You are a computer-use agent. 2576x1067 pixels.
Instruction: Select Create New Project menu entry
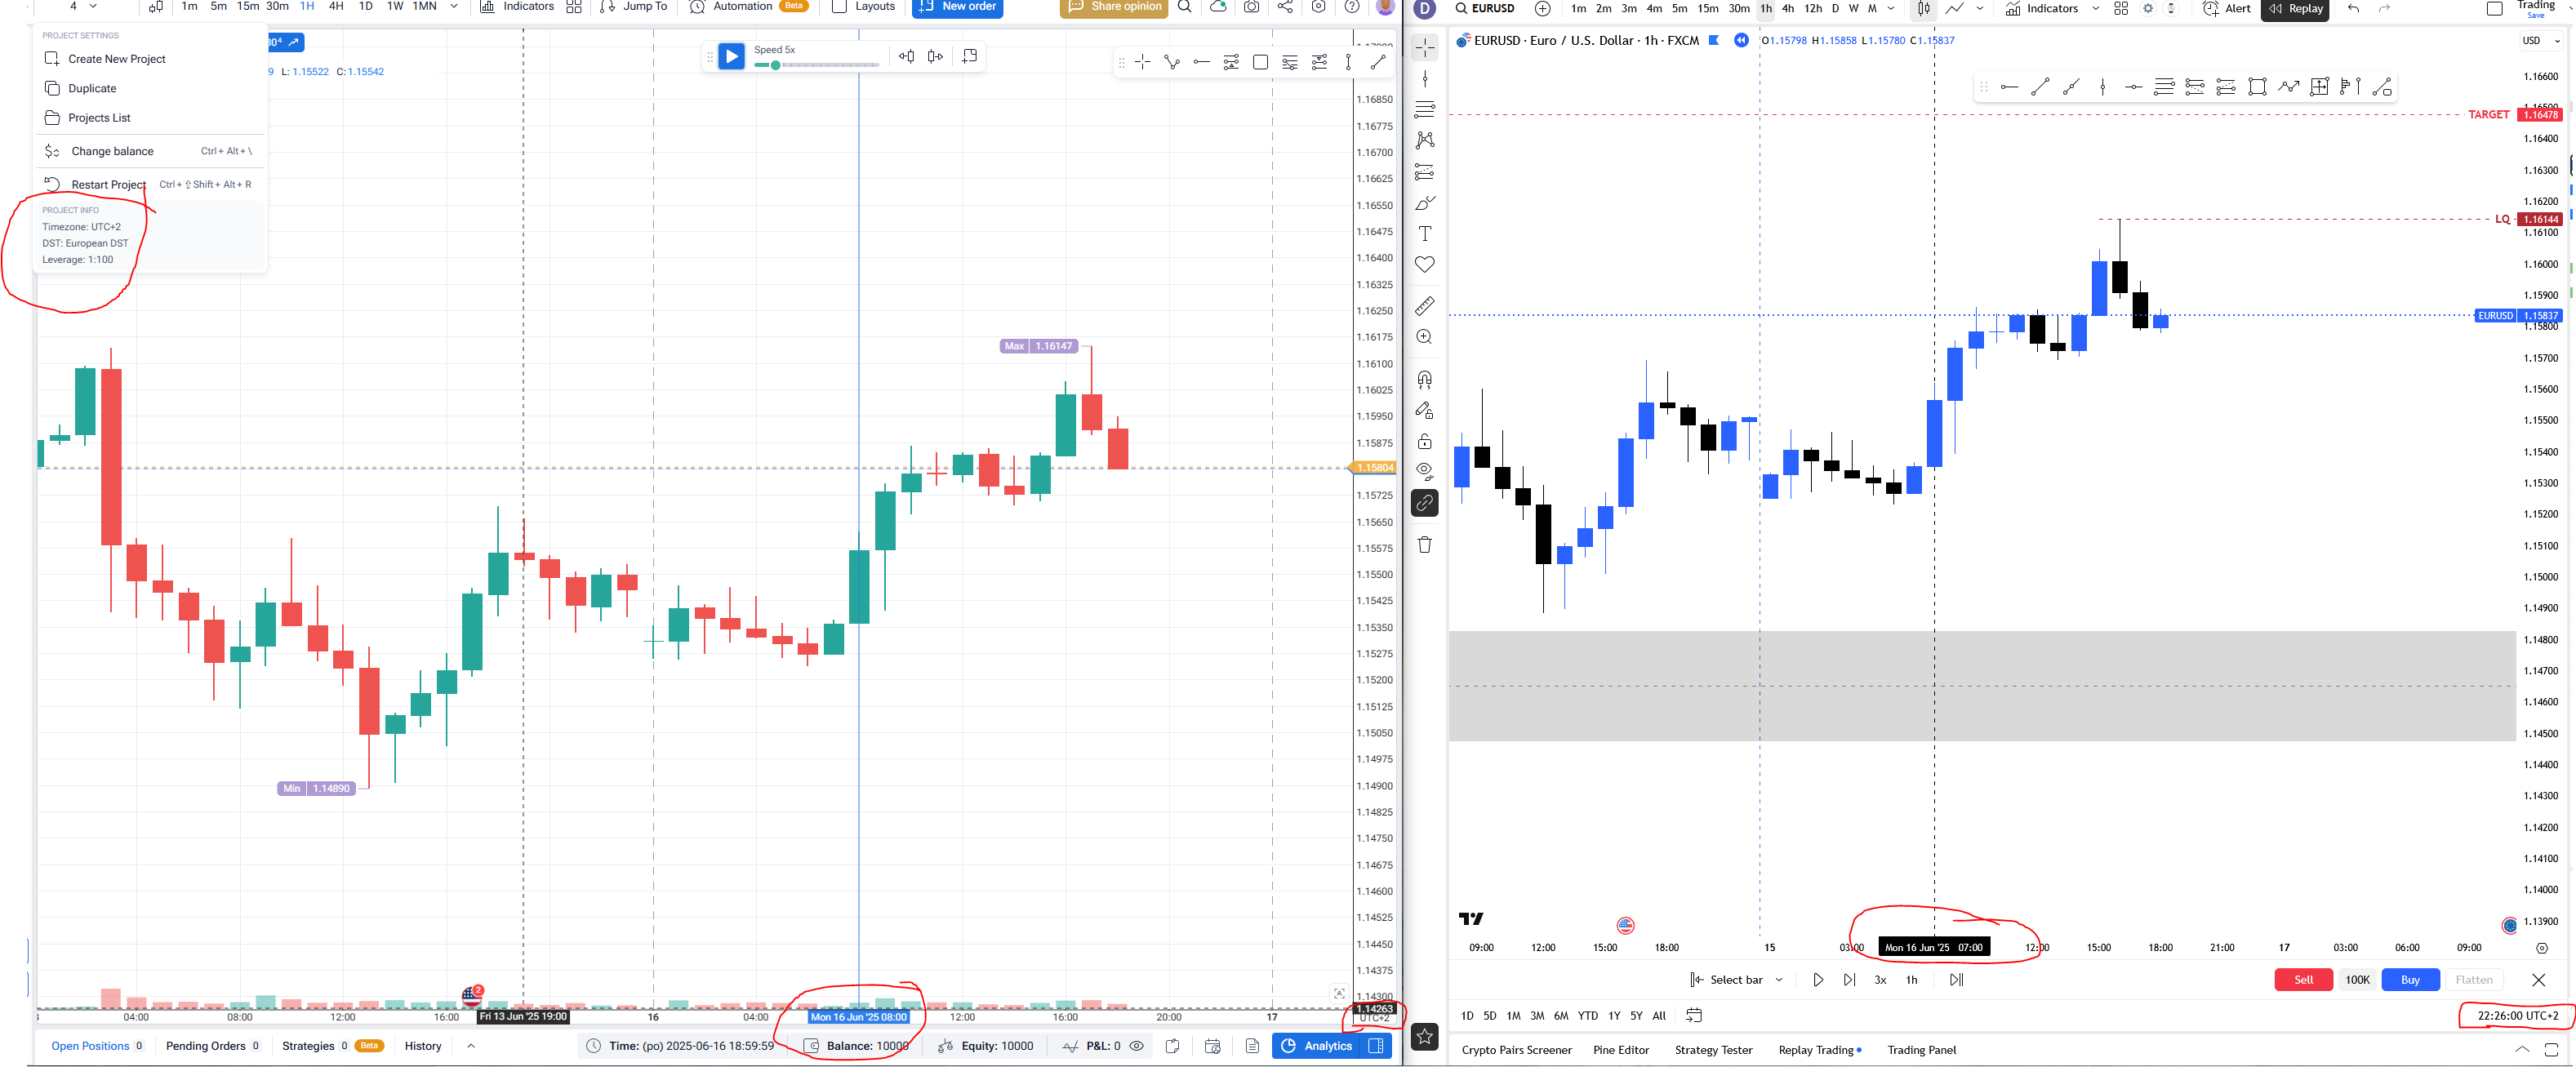152,59
